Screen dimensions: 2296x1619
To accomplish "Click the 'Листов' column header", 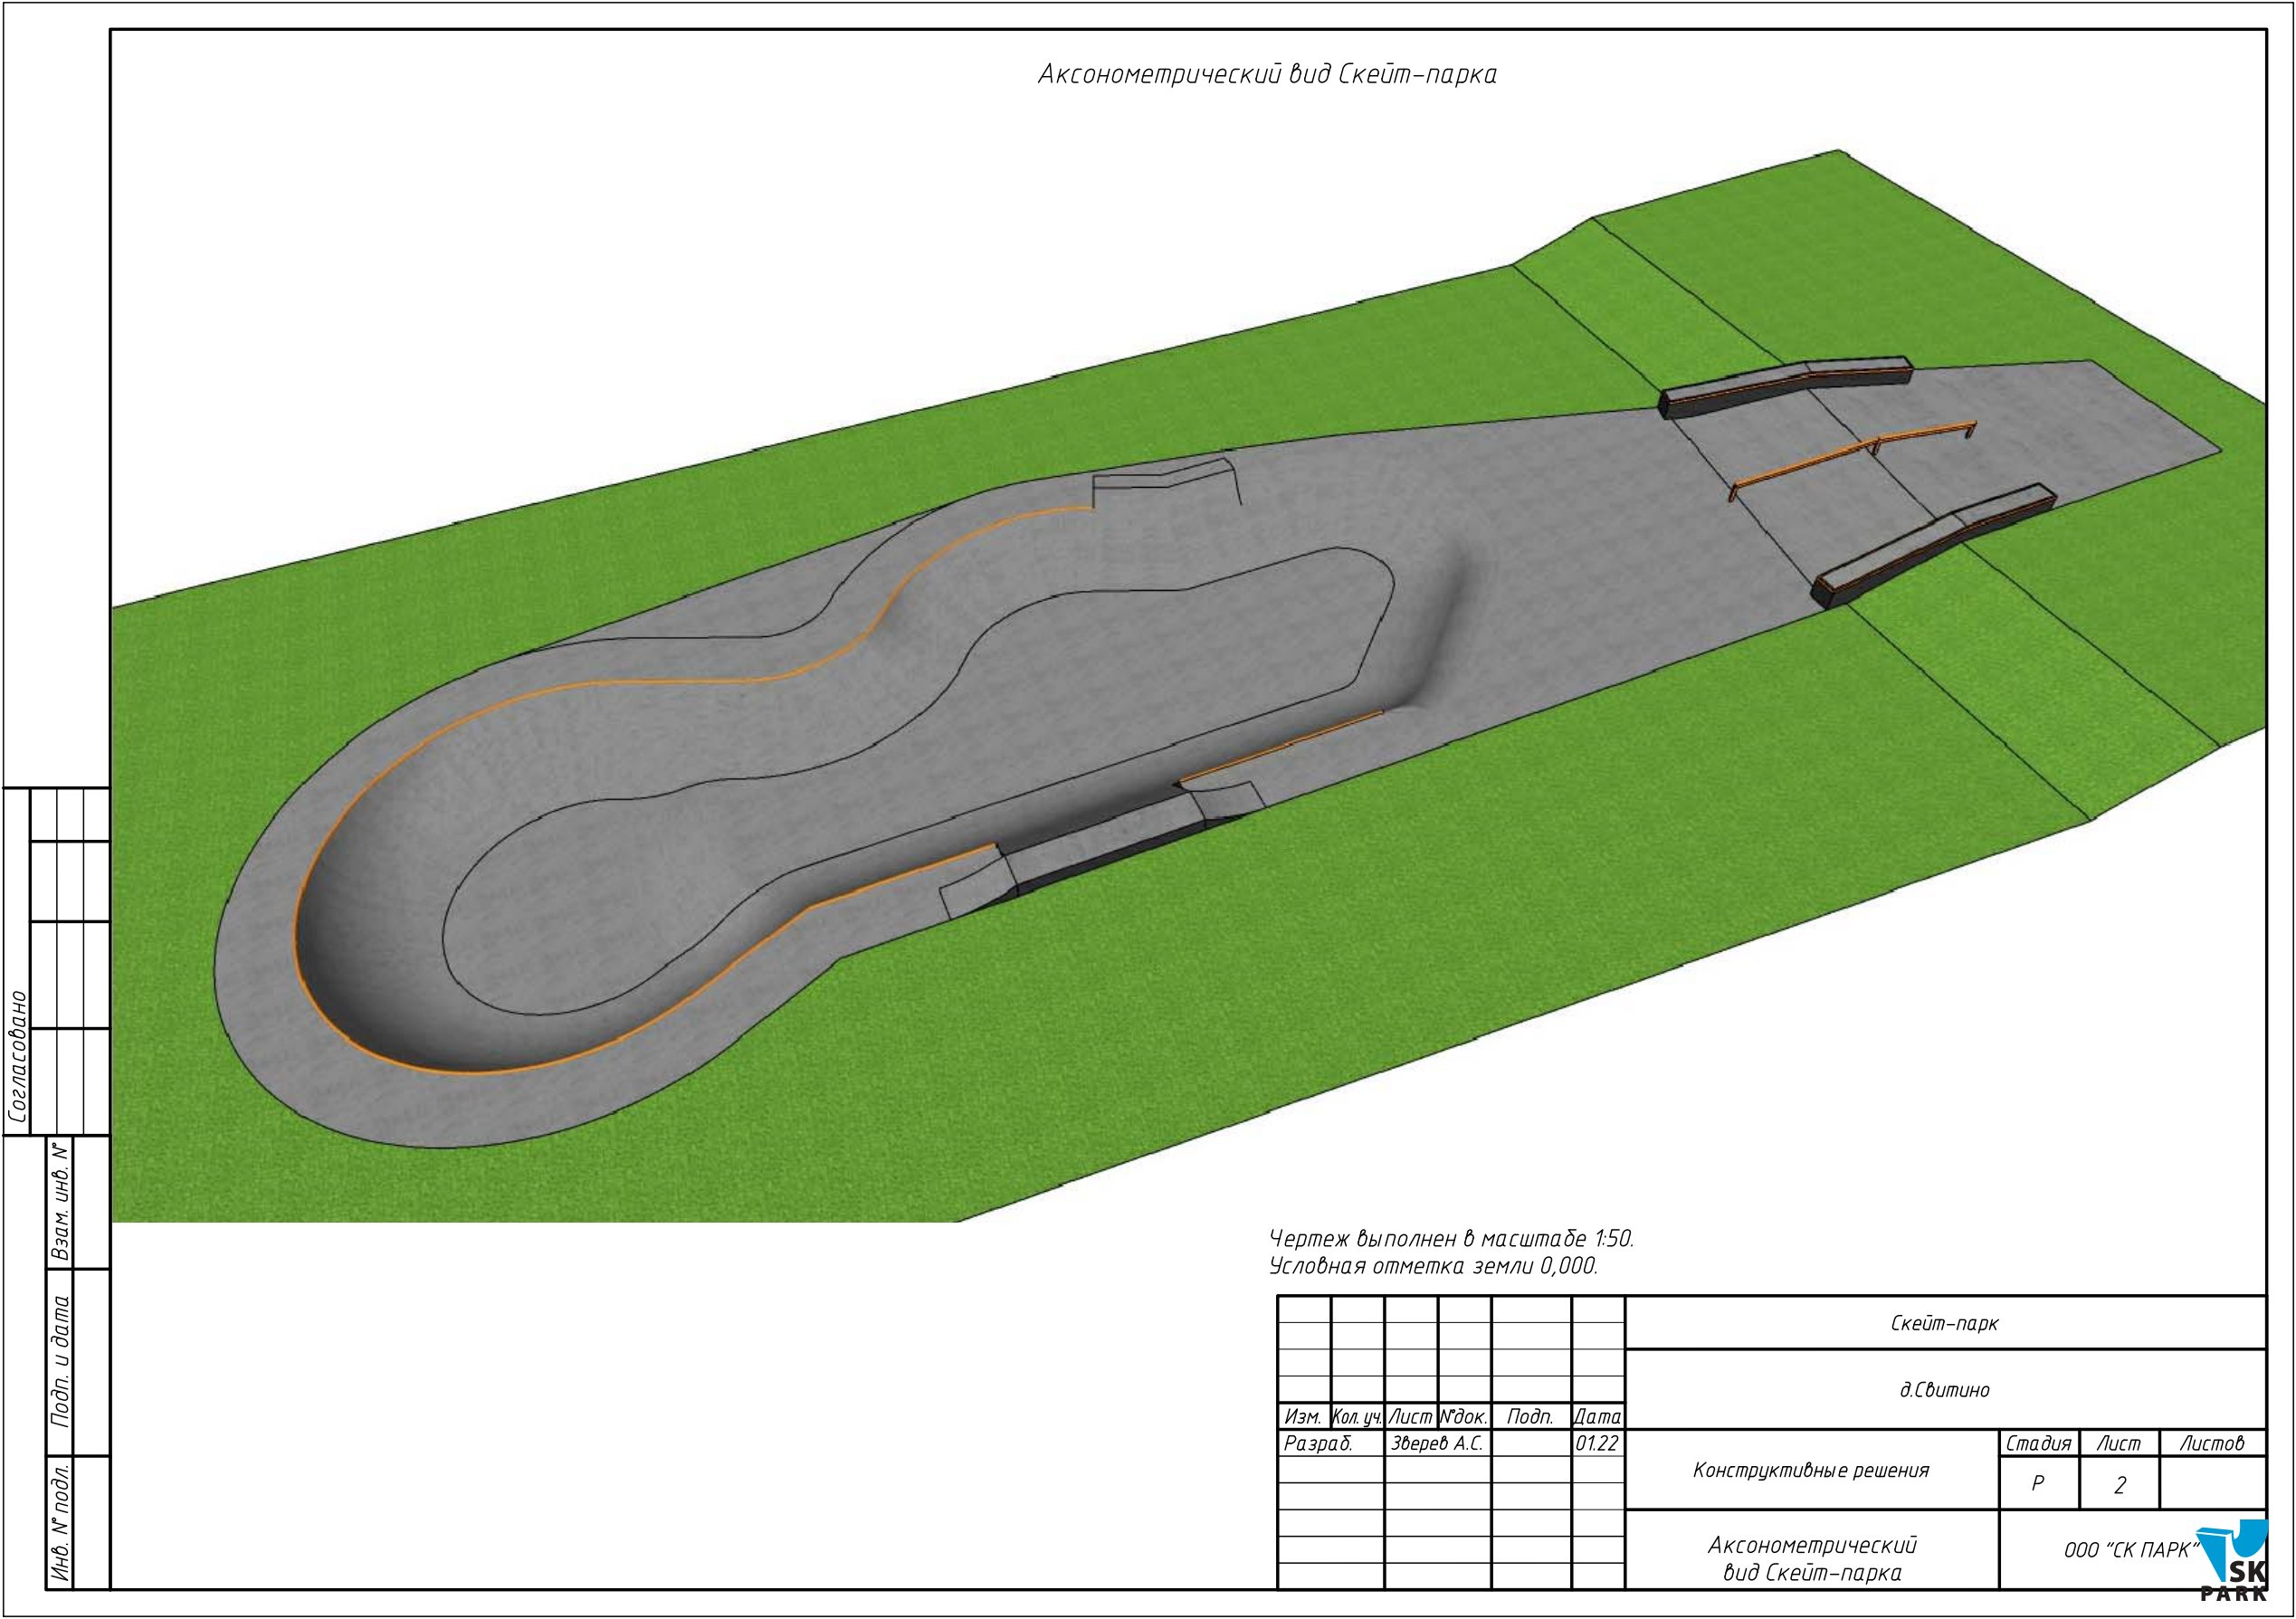I will [x=2211, y=1443].
